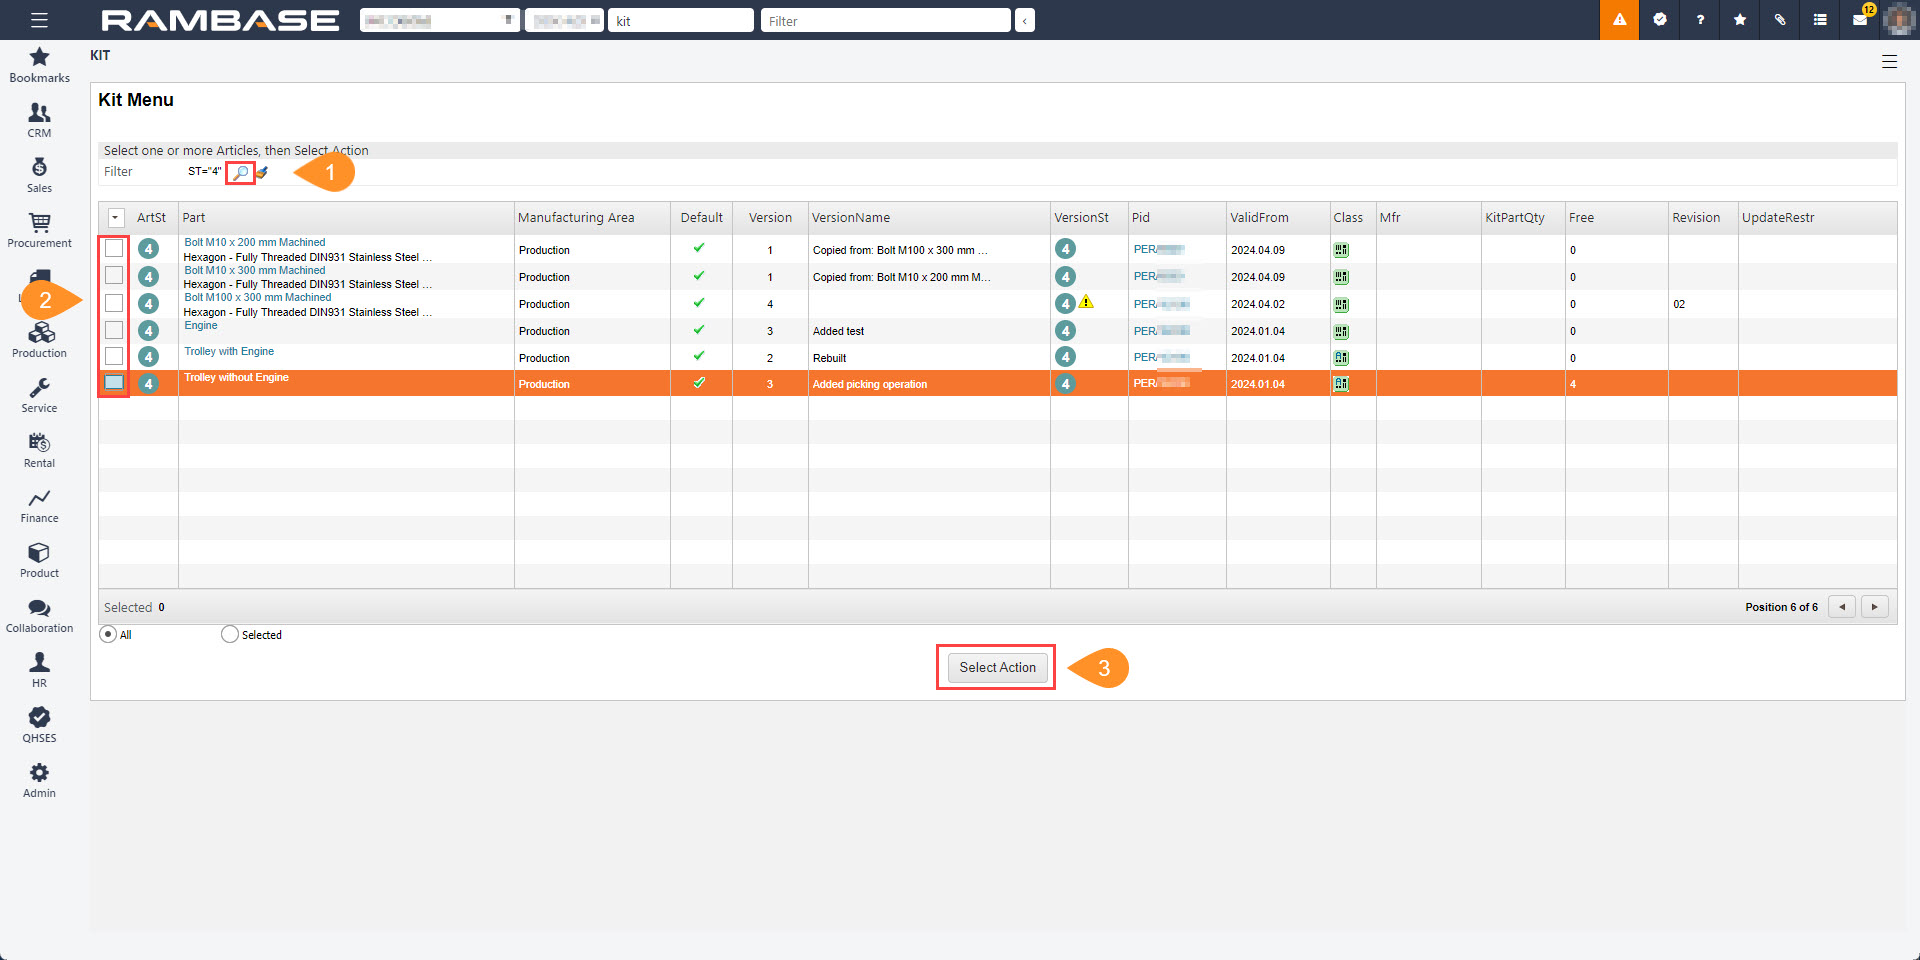Click the top Filter input field
The width and height of the screenshot is (1920, 960).
point(885,21)
